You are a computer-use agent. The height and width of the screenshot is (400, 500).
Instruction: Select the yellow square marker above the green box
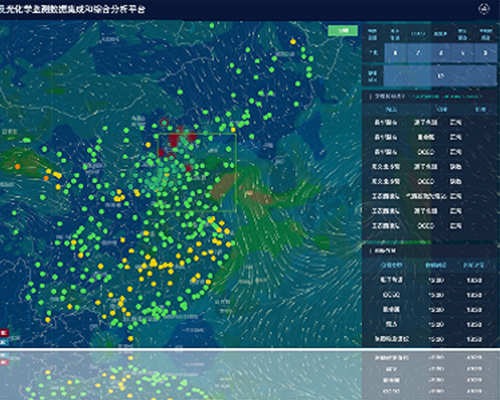[x=233, y=130]
